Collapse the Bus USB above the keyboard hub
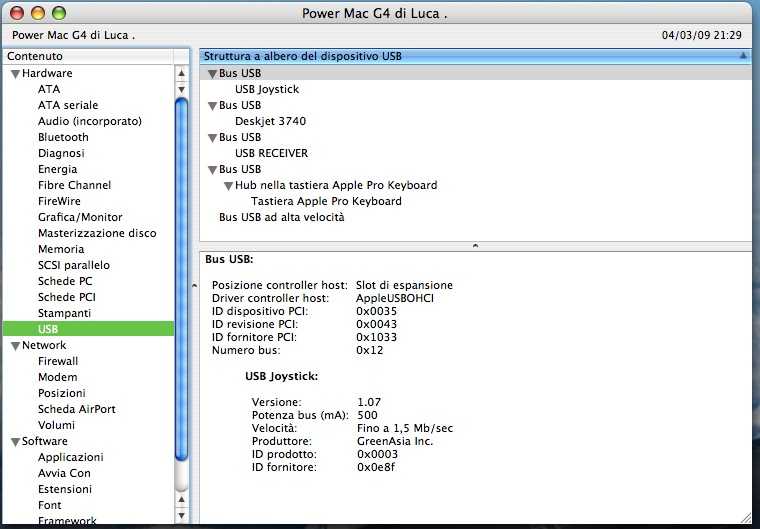 coord(212,170)
